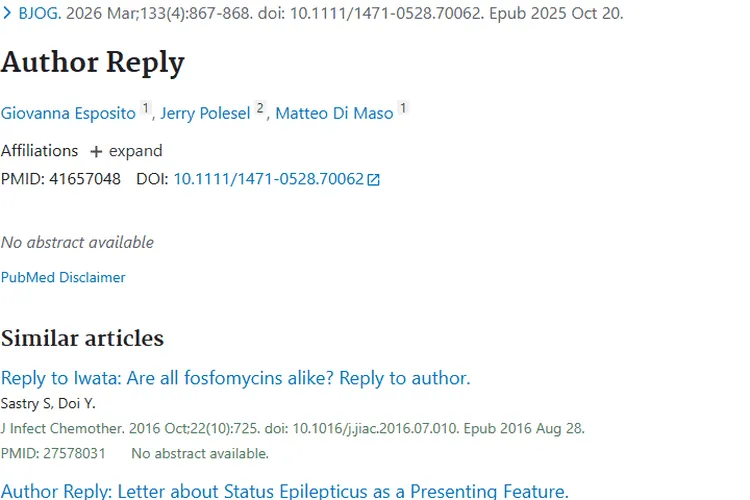Open author Matteo Di Maso's link
The height and width of the screenshot is (500, 750).
coord(334,113)
